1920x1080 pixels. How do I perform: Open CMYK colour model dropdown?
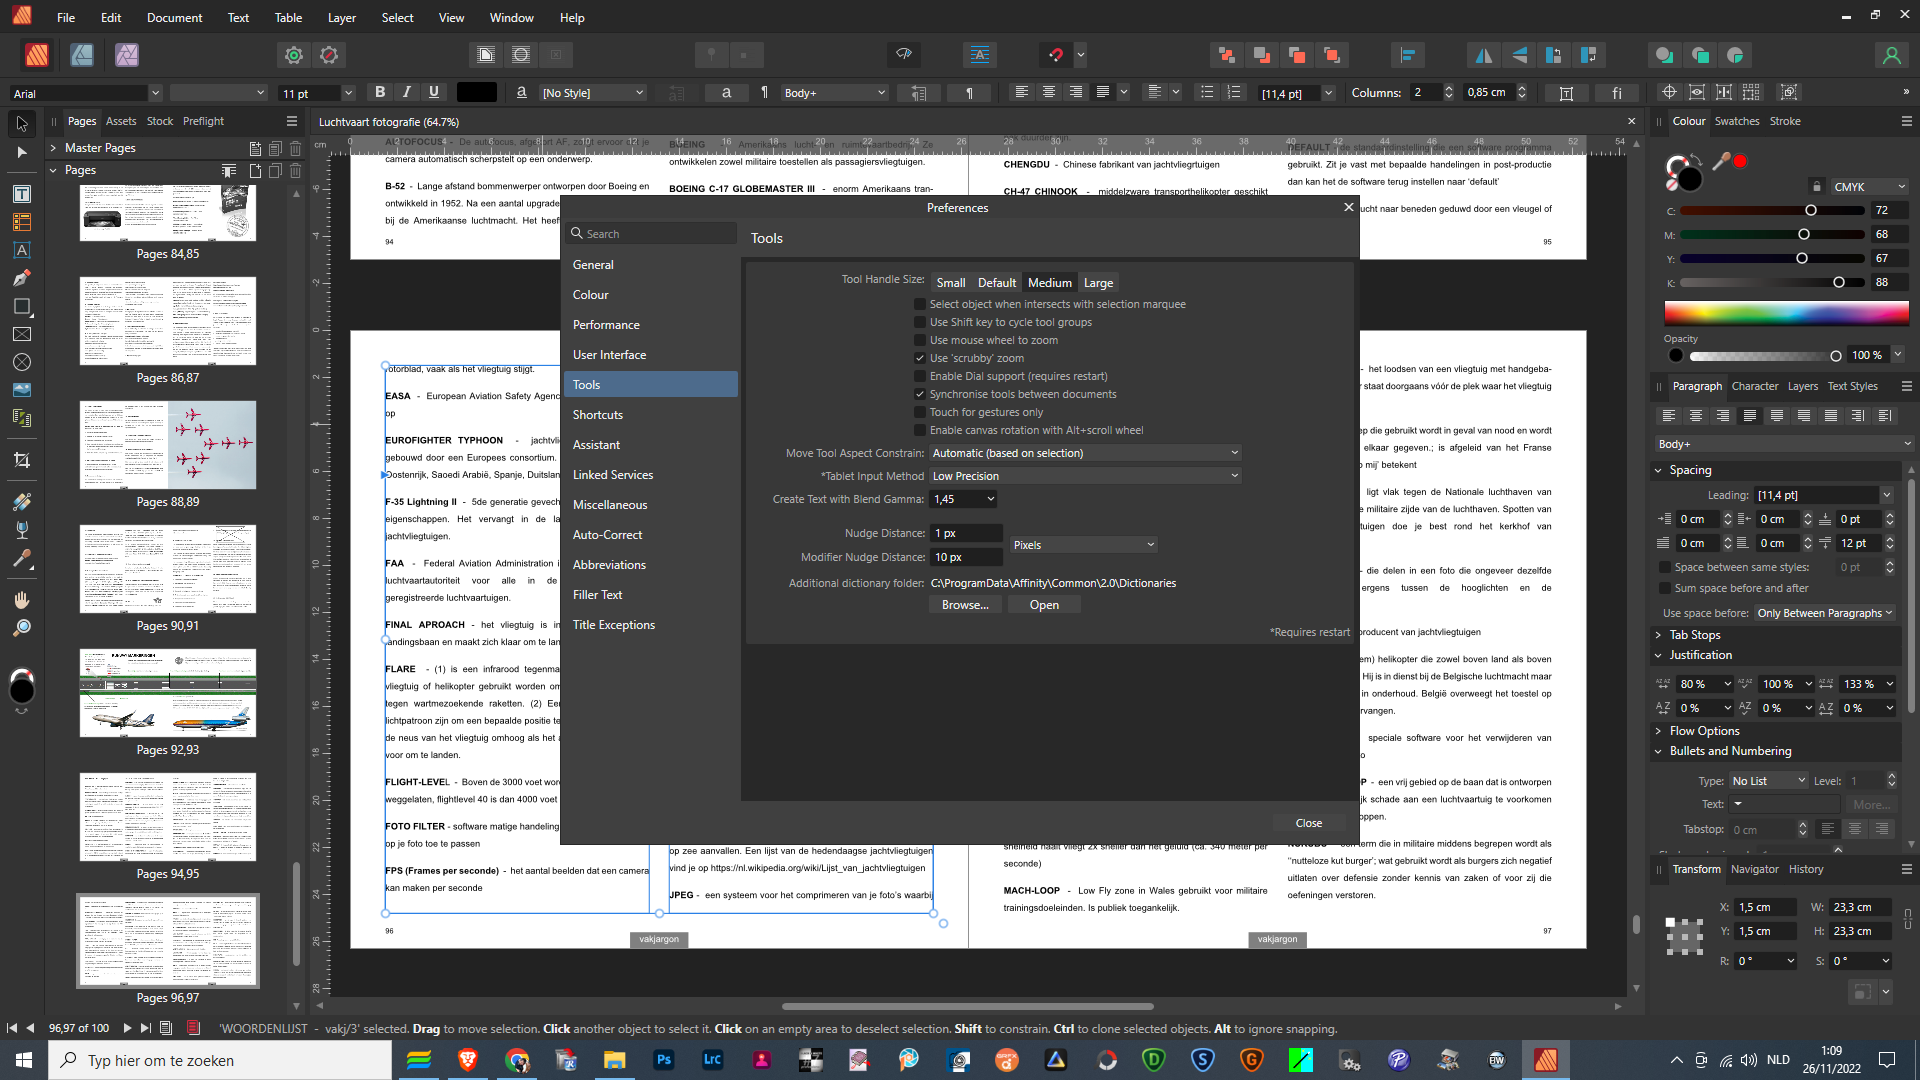tap(1869, 187)
